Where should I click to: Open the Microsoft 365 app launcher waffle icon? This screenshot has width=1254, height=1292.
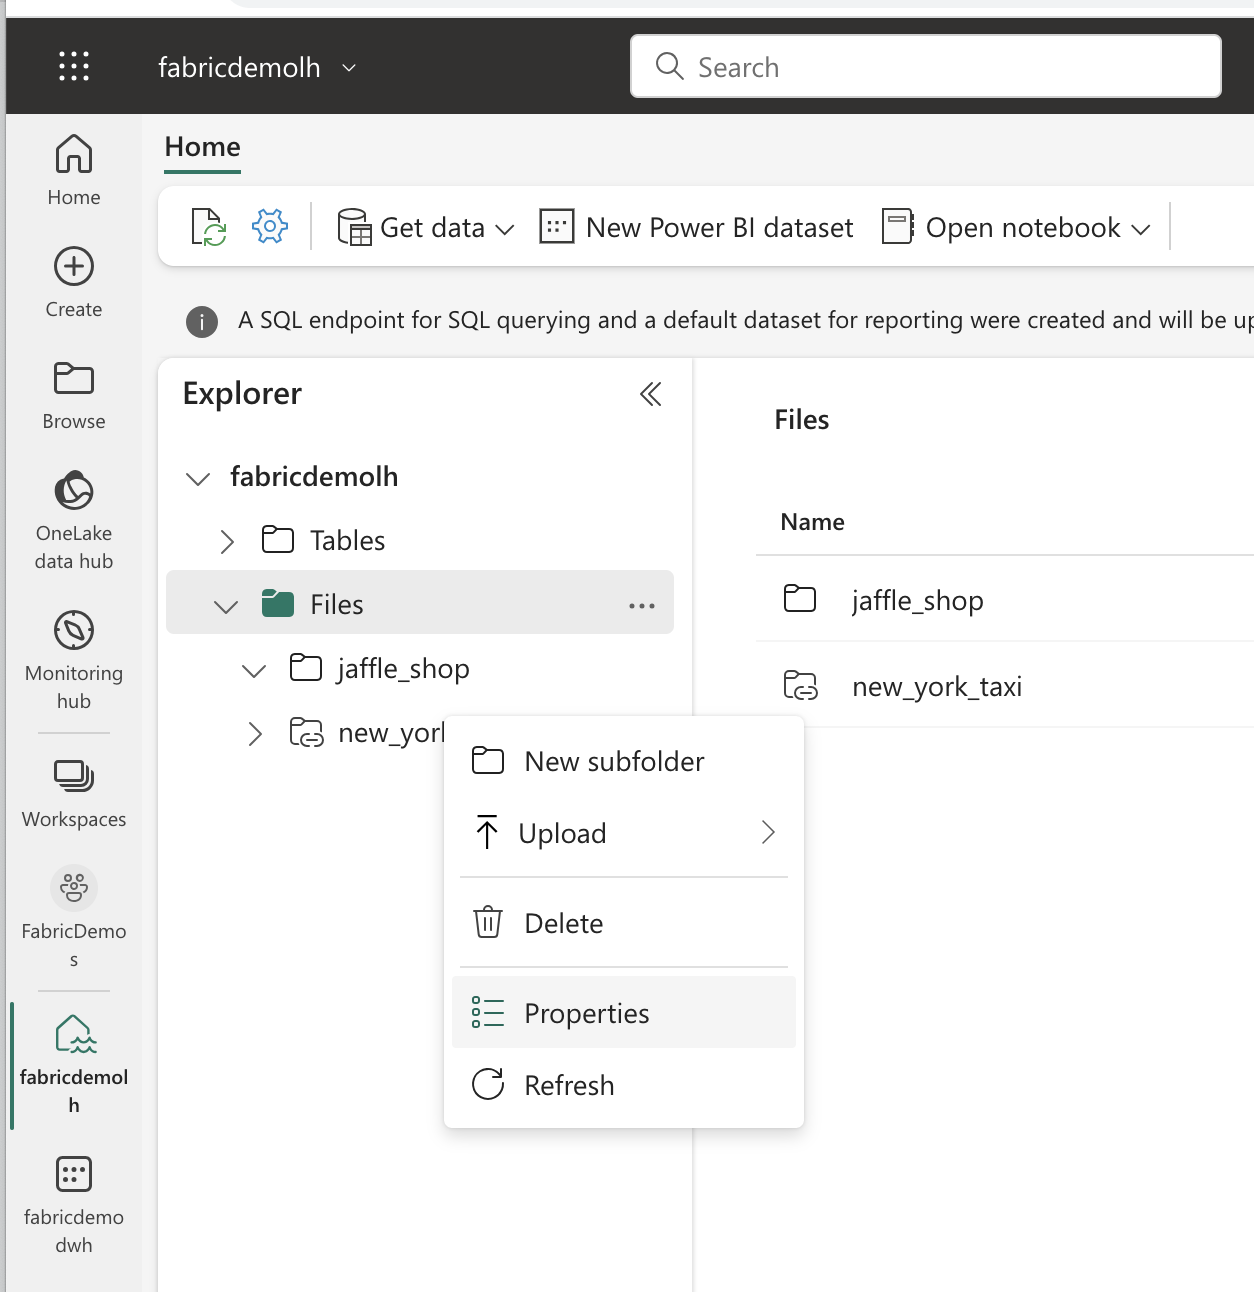point(73,66)
